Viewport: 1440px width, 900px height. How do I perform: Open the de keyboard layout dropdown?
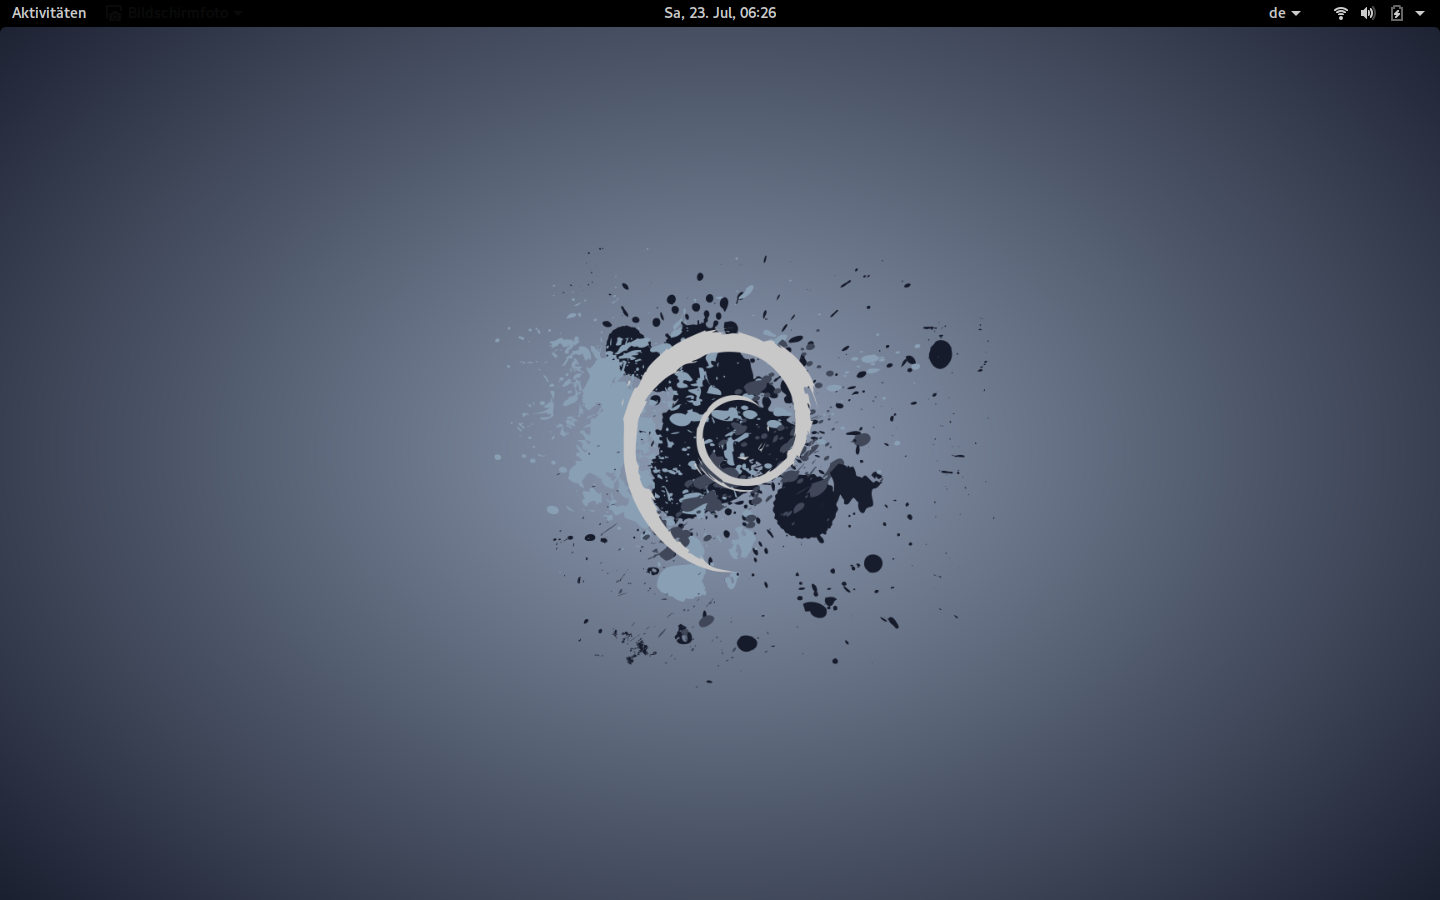1285,13
